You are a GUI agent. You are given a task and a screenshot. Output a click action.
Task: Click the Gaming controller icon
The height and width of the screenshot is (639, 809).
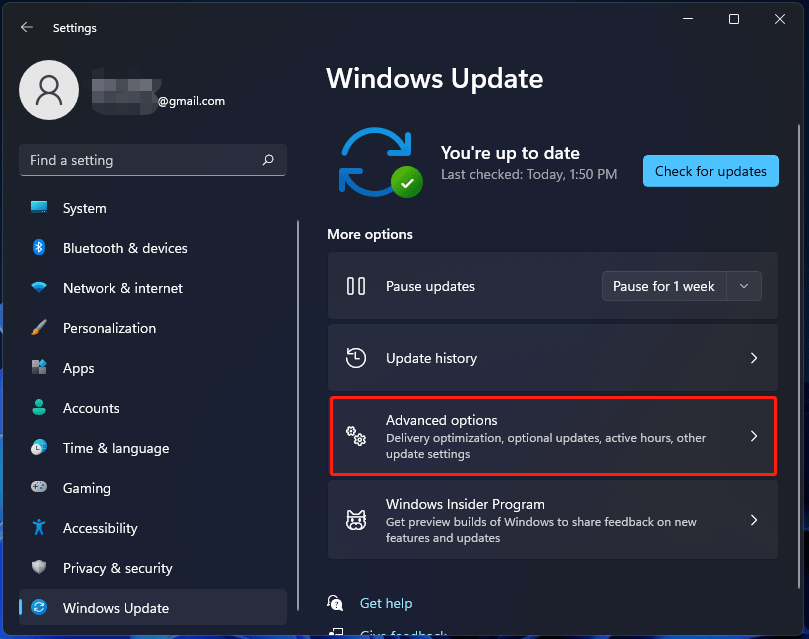(39, 487)
